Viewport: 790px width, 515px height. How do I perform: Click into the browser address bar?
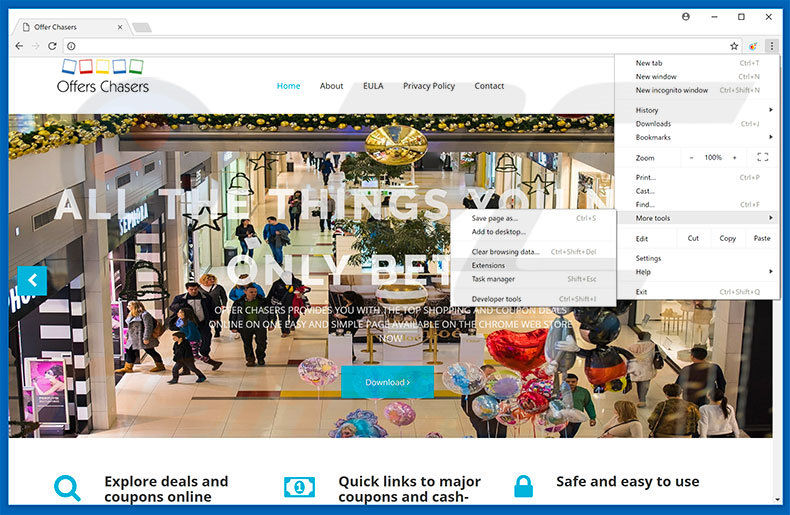[401, 46]
